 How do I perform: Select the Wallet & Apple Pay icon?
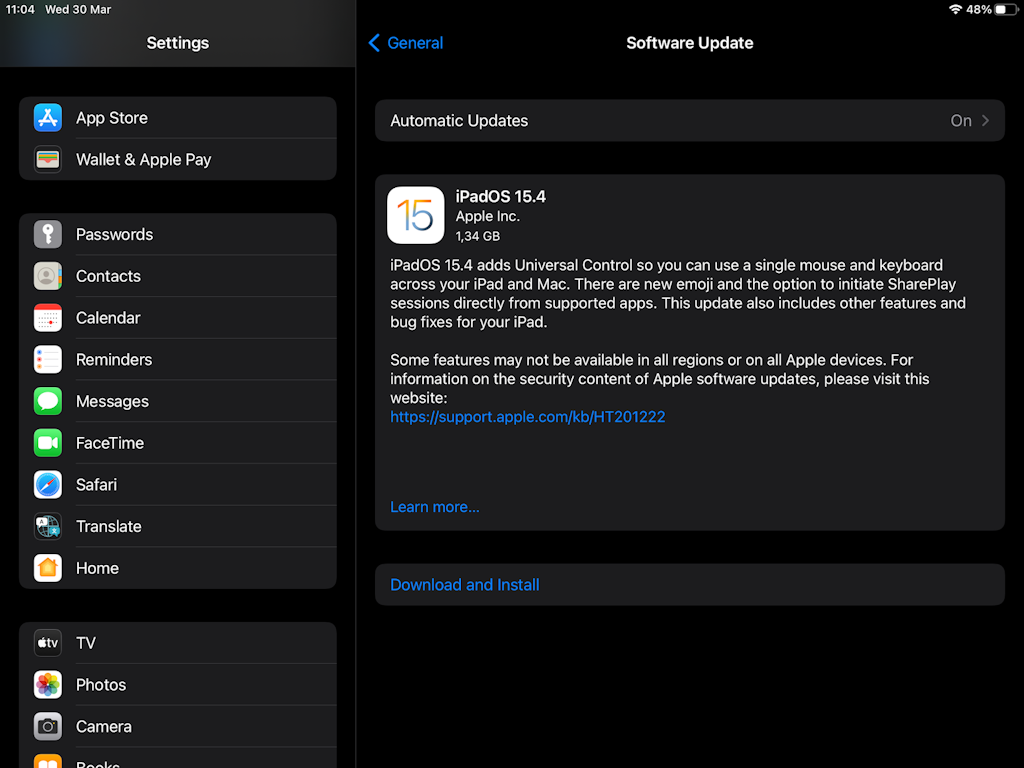coord(47,159)
